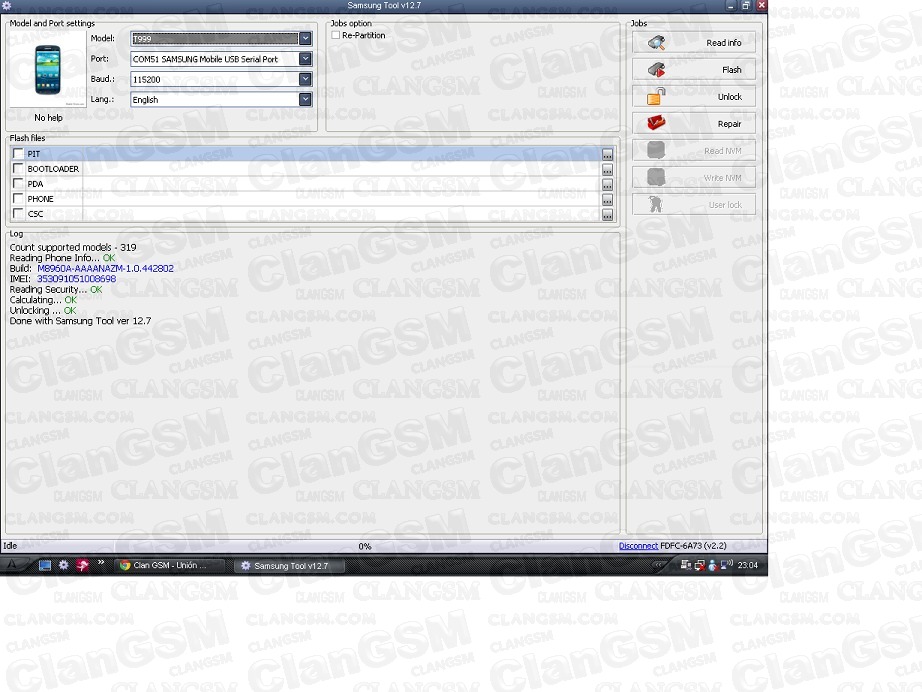
Task: Tick the PIT checkbox
Action: click(x=18, y=153)
